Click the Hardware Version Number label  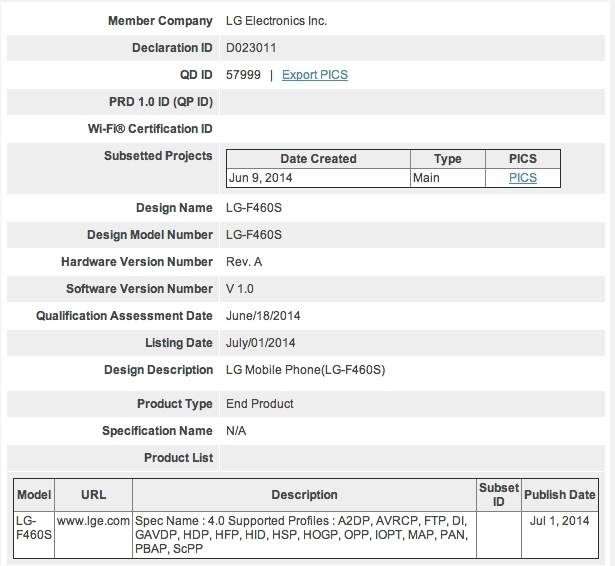tap(137, 262)
